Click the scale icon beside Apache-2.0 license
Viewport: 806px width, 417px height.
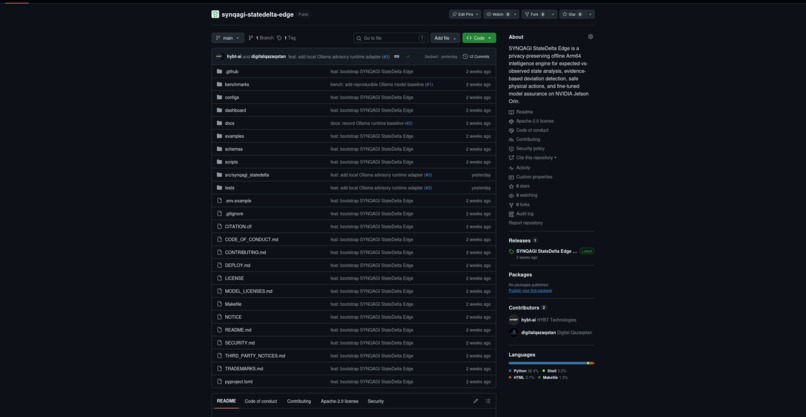pos(511,121)
